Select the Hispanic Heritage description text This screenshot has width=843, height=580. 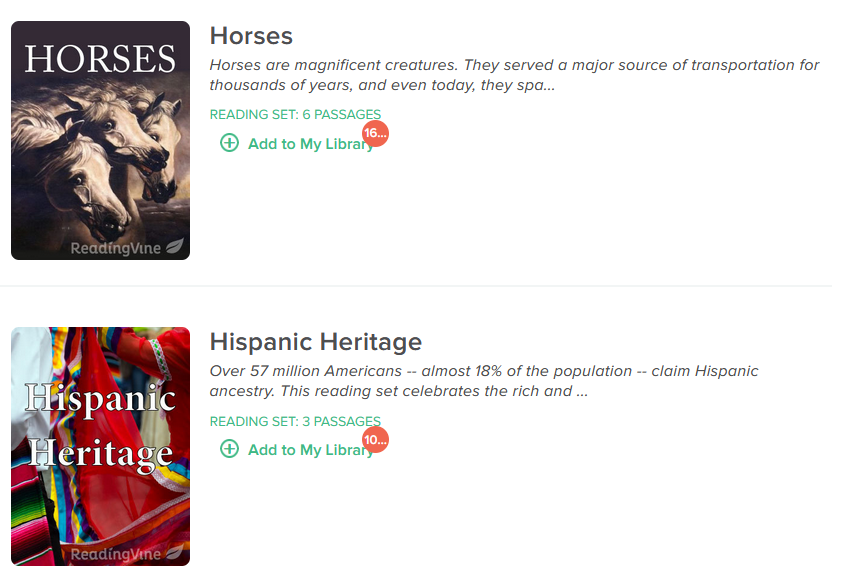pyautogui.click(x=484, y=381)
